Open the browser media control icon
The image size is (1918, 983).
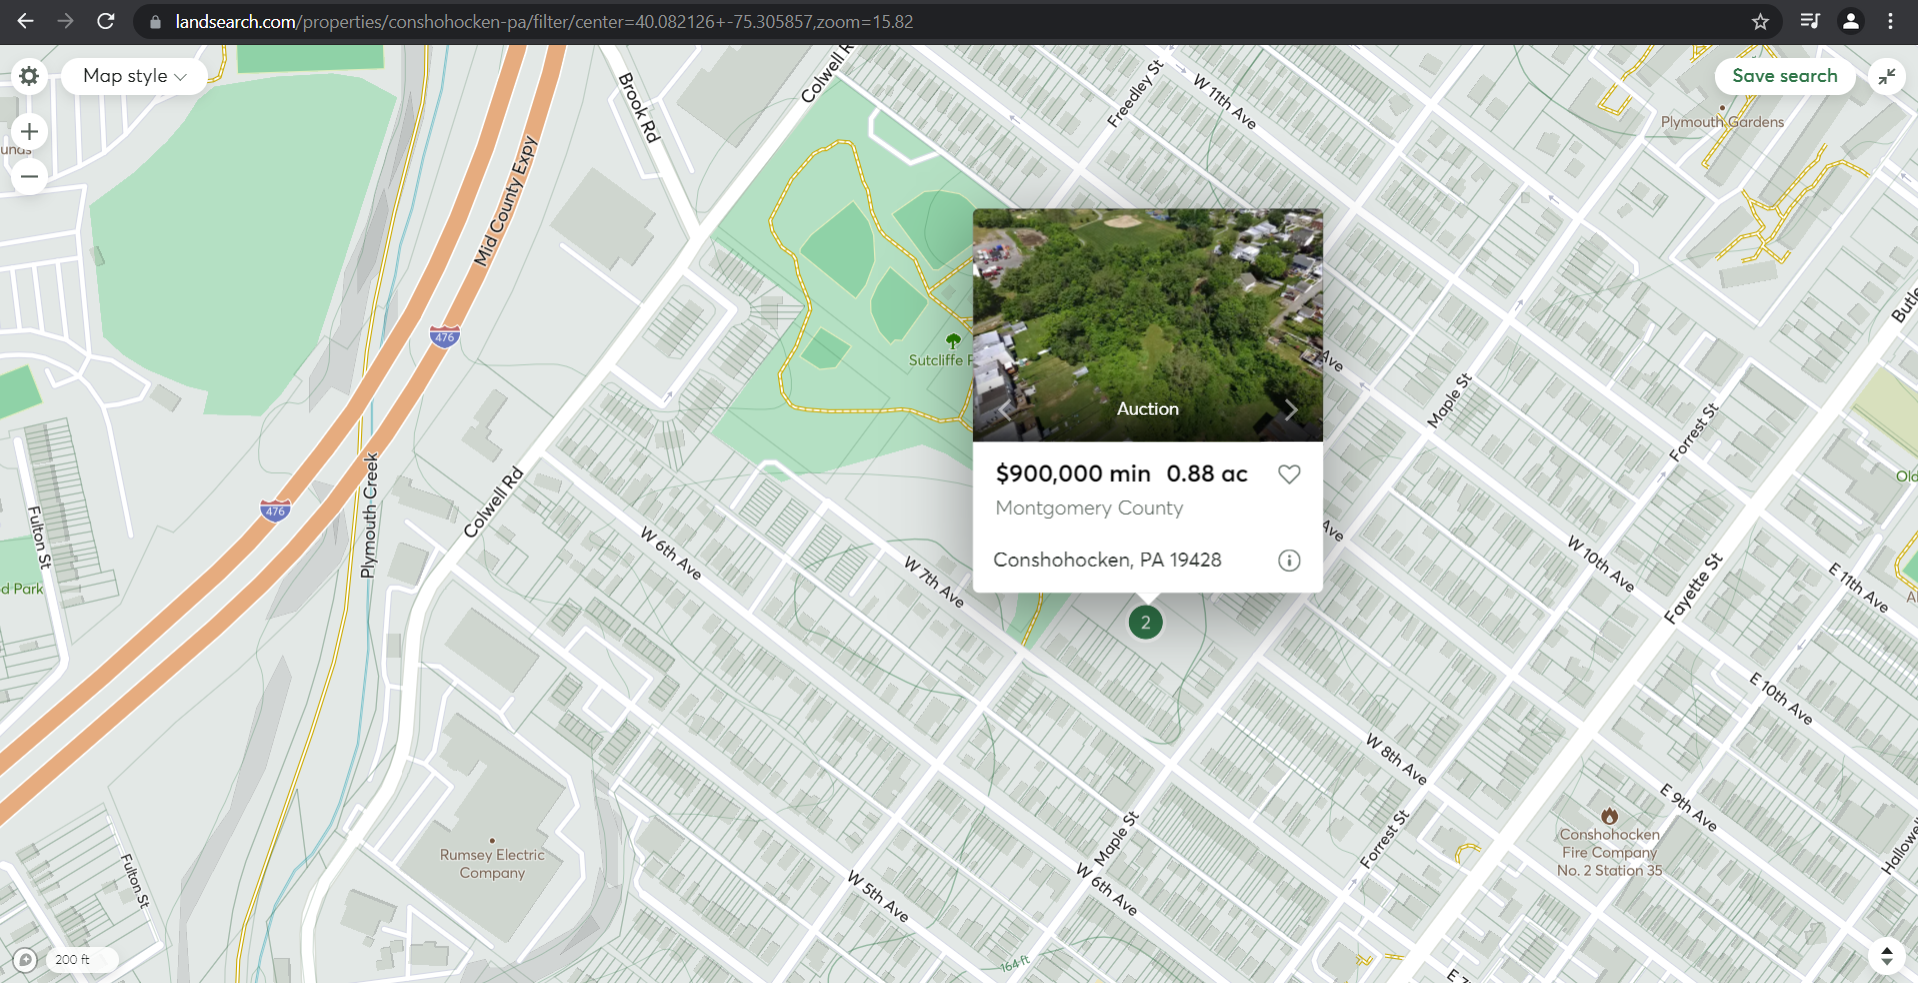1809,21
